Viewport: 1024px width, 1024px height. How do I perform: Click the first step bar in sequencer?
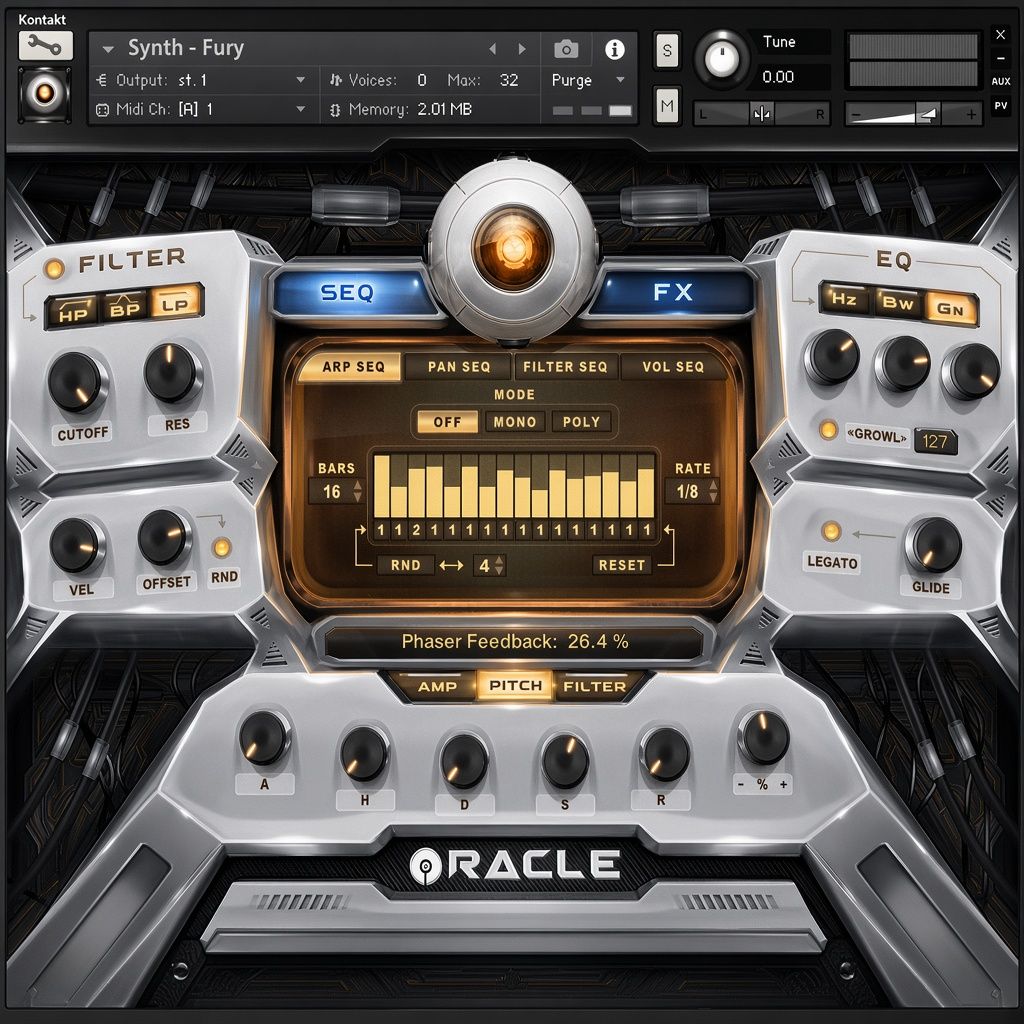point(382,487)
